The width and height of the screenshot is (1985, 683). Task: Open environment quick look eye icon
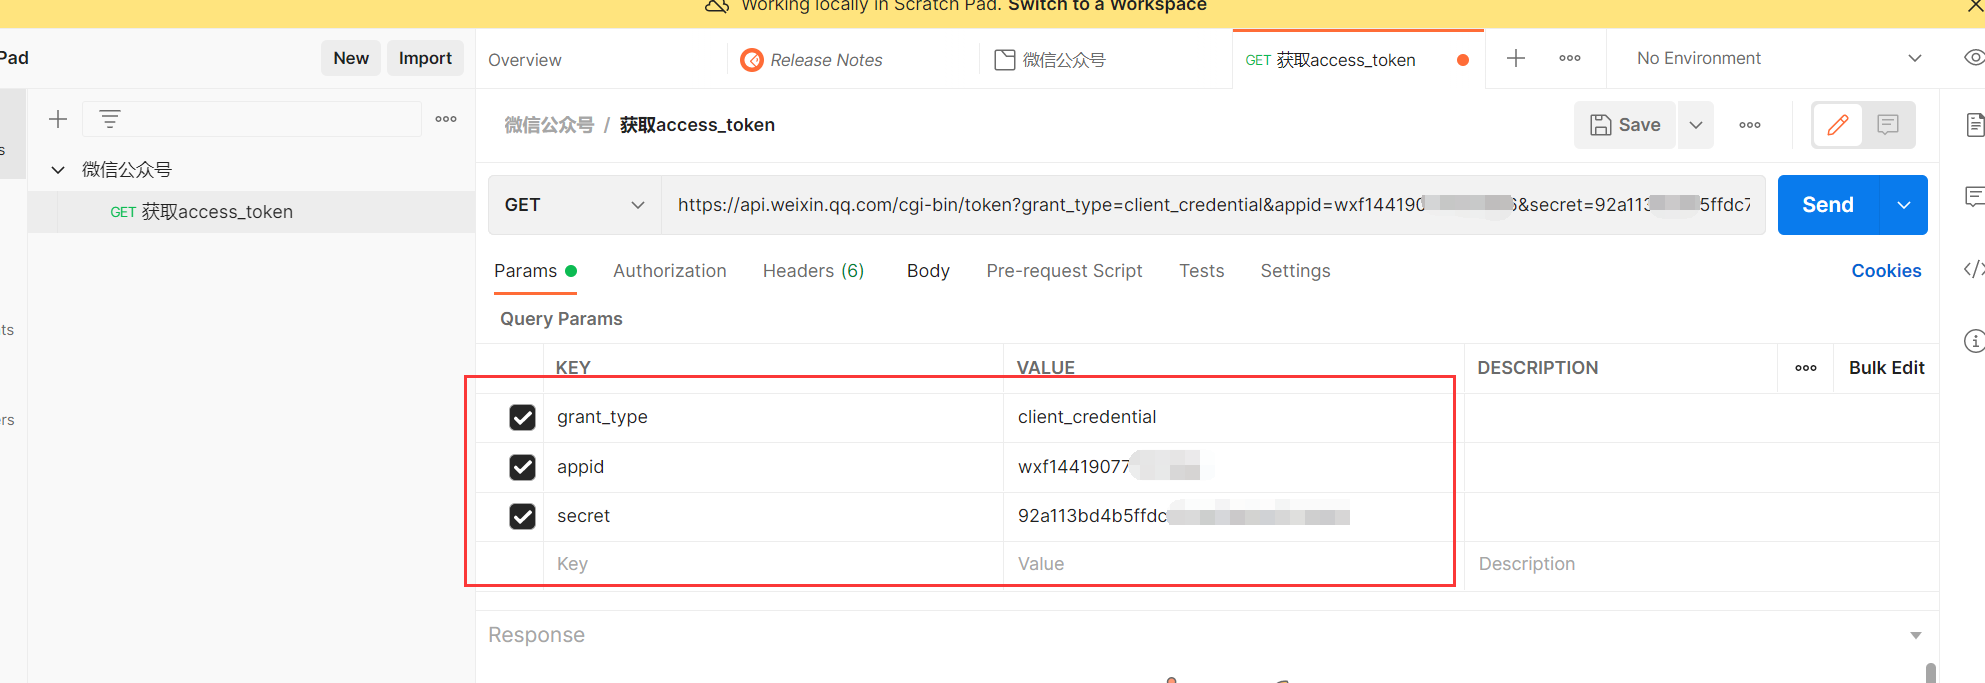(x=1974, y=57)
